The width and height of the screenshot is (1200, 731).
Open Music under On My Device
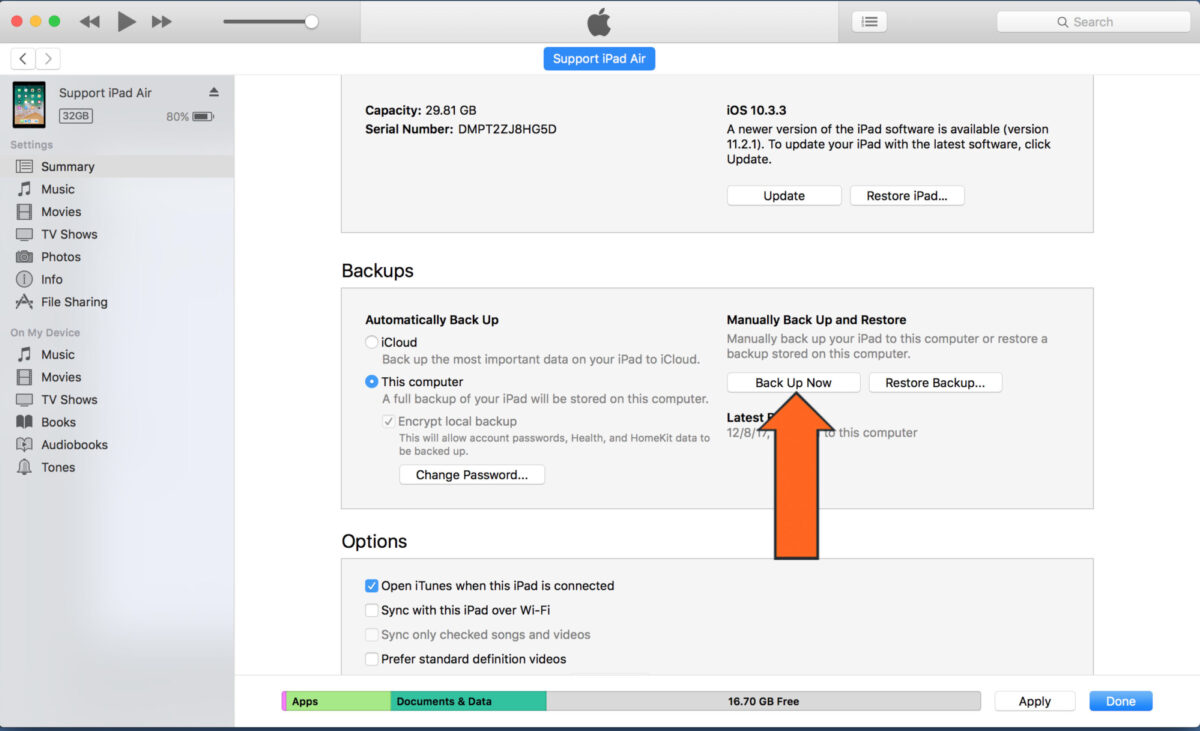(117, 354)
